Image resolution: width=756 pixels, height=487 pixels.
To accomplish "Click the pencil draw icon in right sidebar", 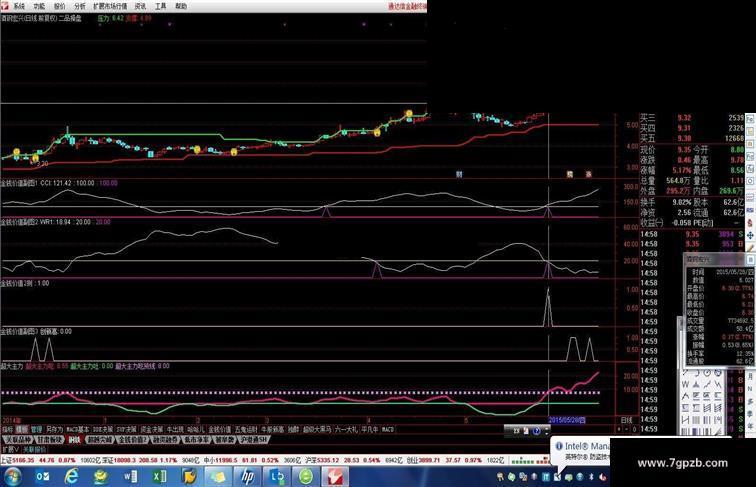I will (x=750, y=248).
